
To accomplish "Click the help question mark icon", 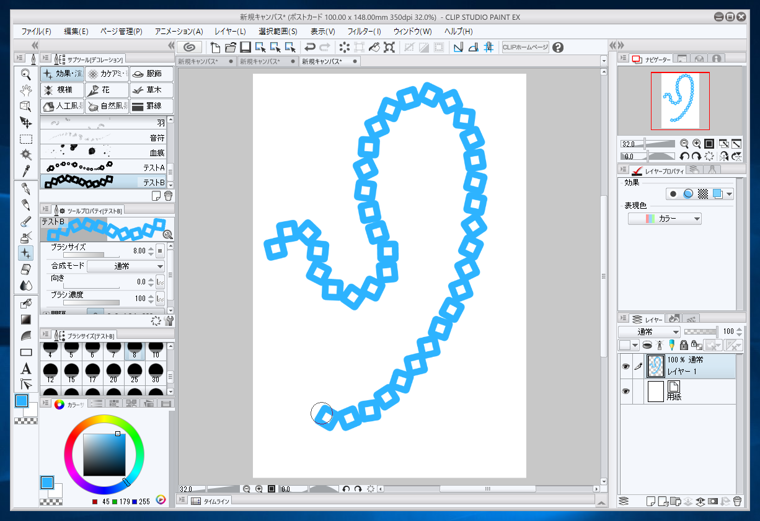I will point(558,47).
